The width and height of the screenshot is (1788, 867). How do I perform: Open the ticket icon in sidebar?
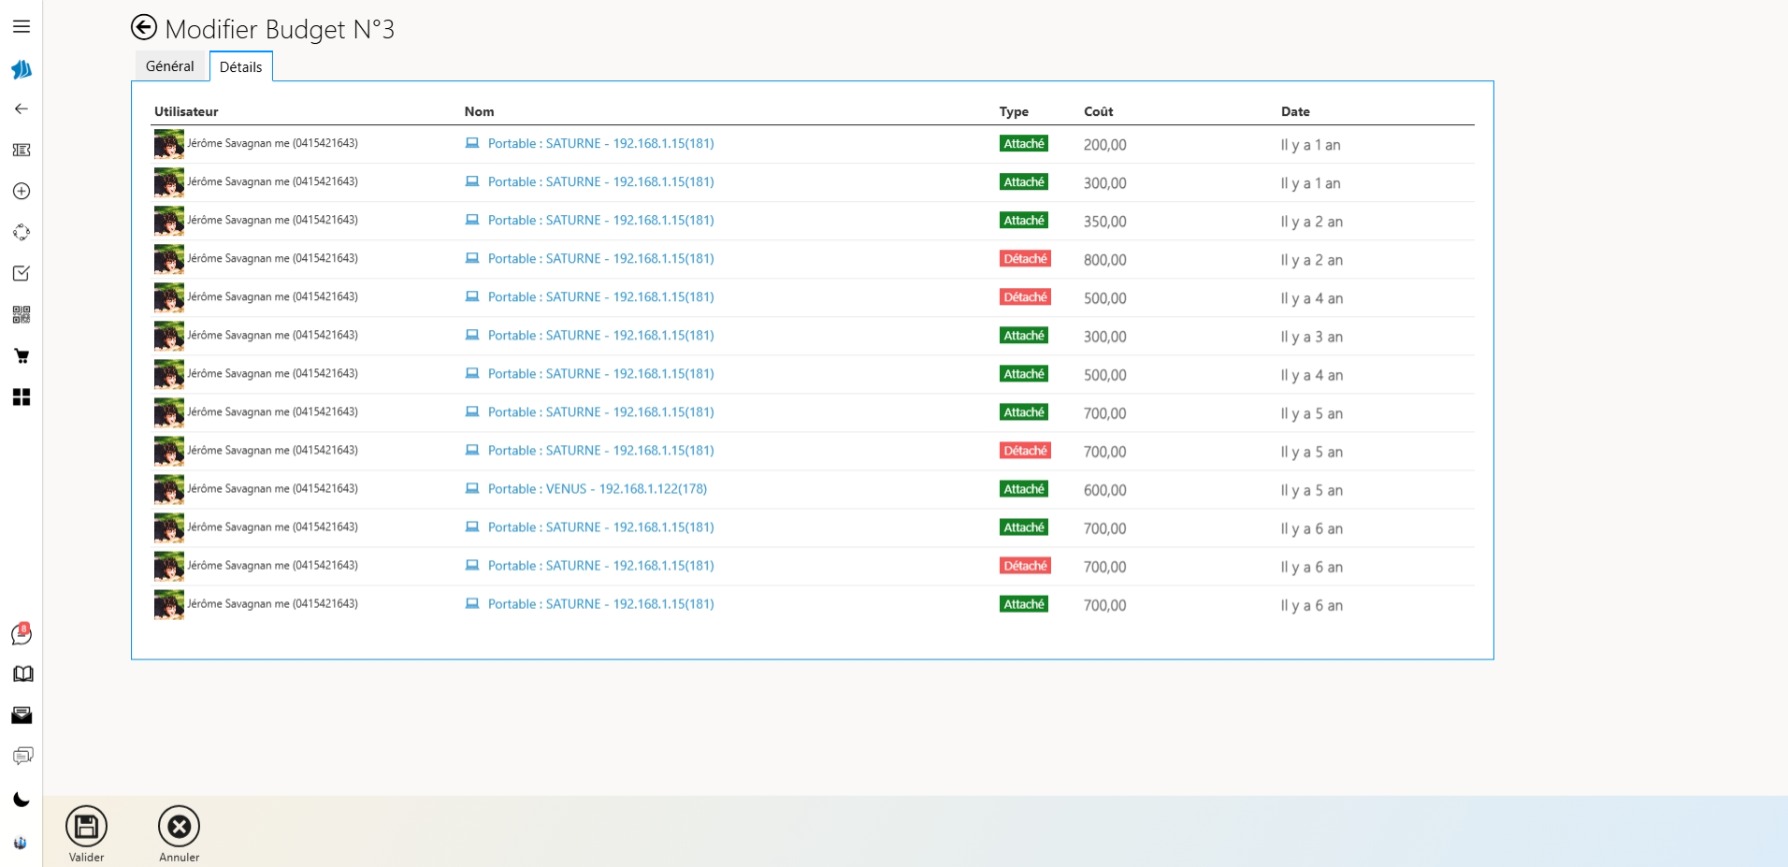pos(21,150)
